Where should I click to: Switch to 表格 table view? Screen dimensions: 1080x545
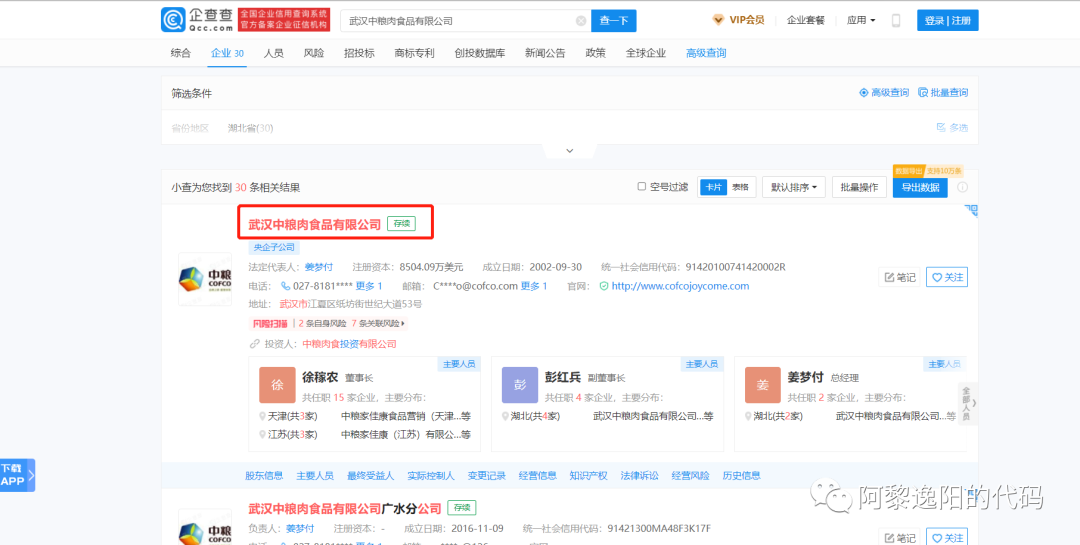pyautogui.click(x=740, y=187)
